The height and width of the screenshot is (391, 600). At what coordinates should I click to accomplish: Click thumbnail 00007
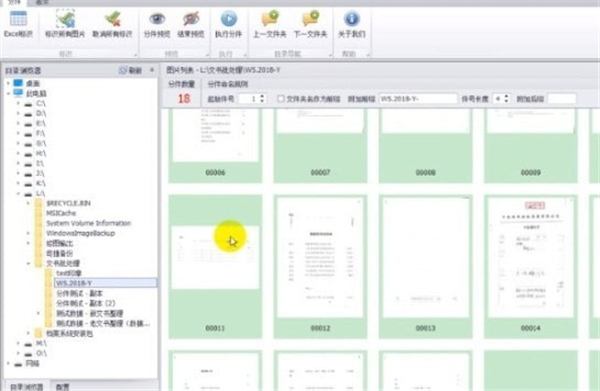[320, 145]
